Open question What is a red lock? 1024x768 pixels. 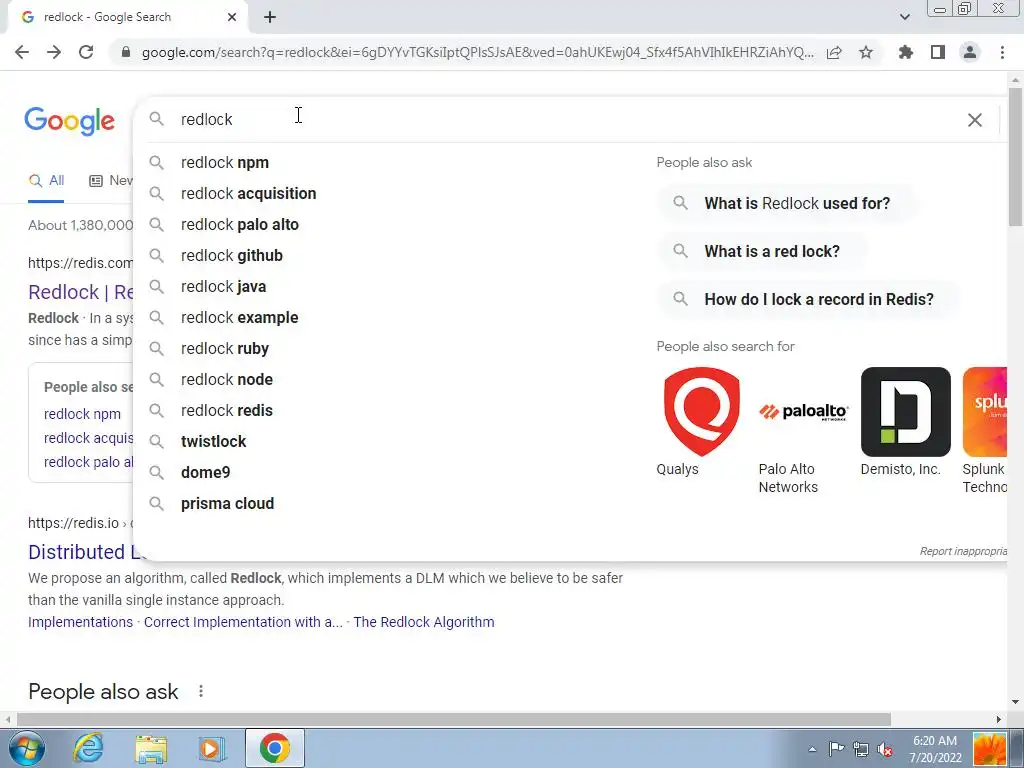pos(761,251)
